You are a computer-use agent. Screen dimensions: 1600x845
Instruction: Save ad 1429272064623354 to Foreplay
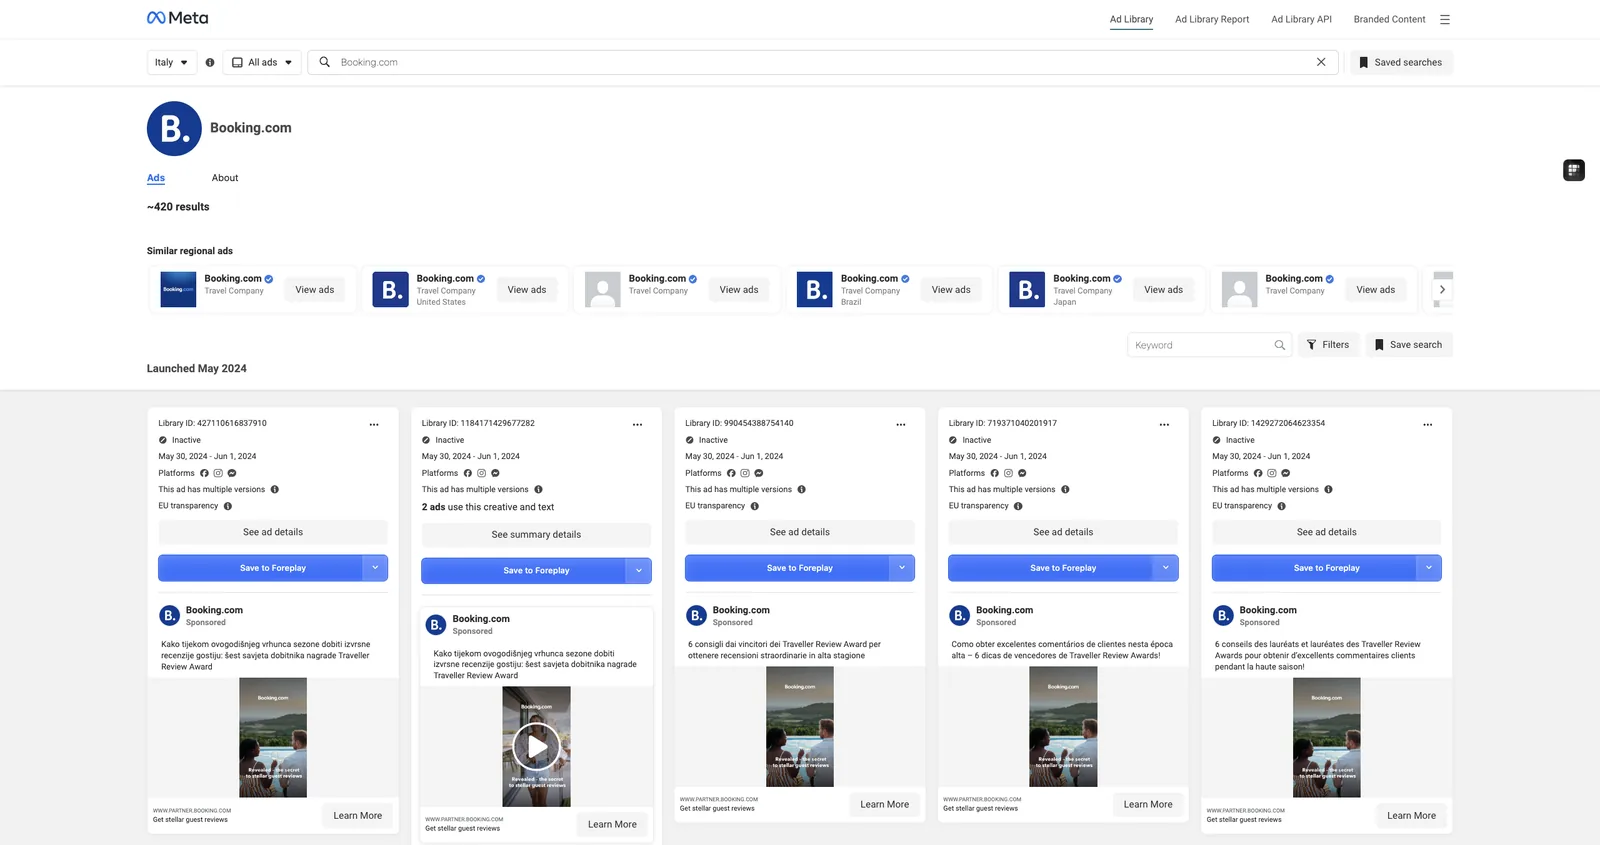pos(1314,568)
